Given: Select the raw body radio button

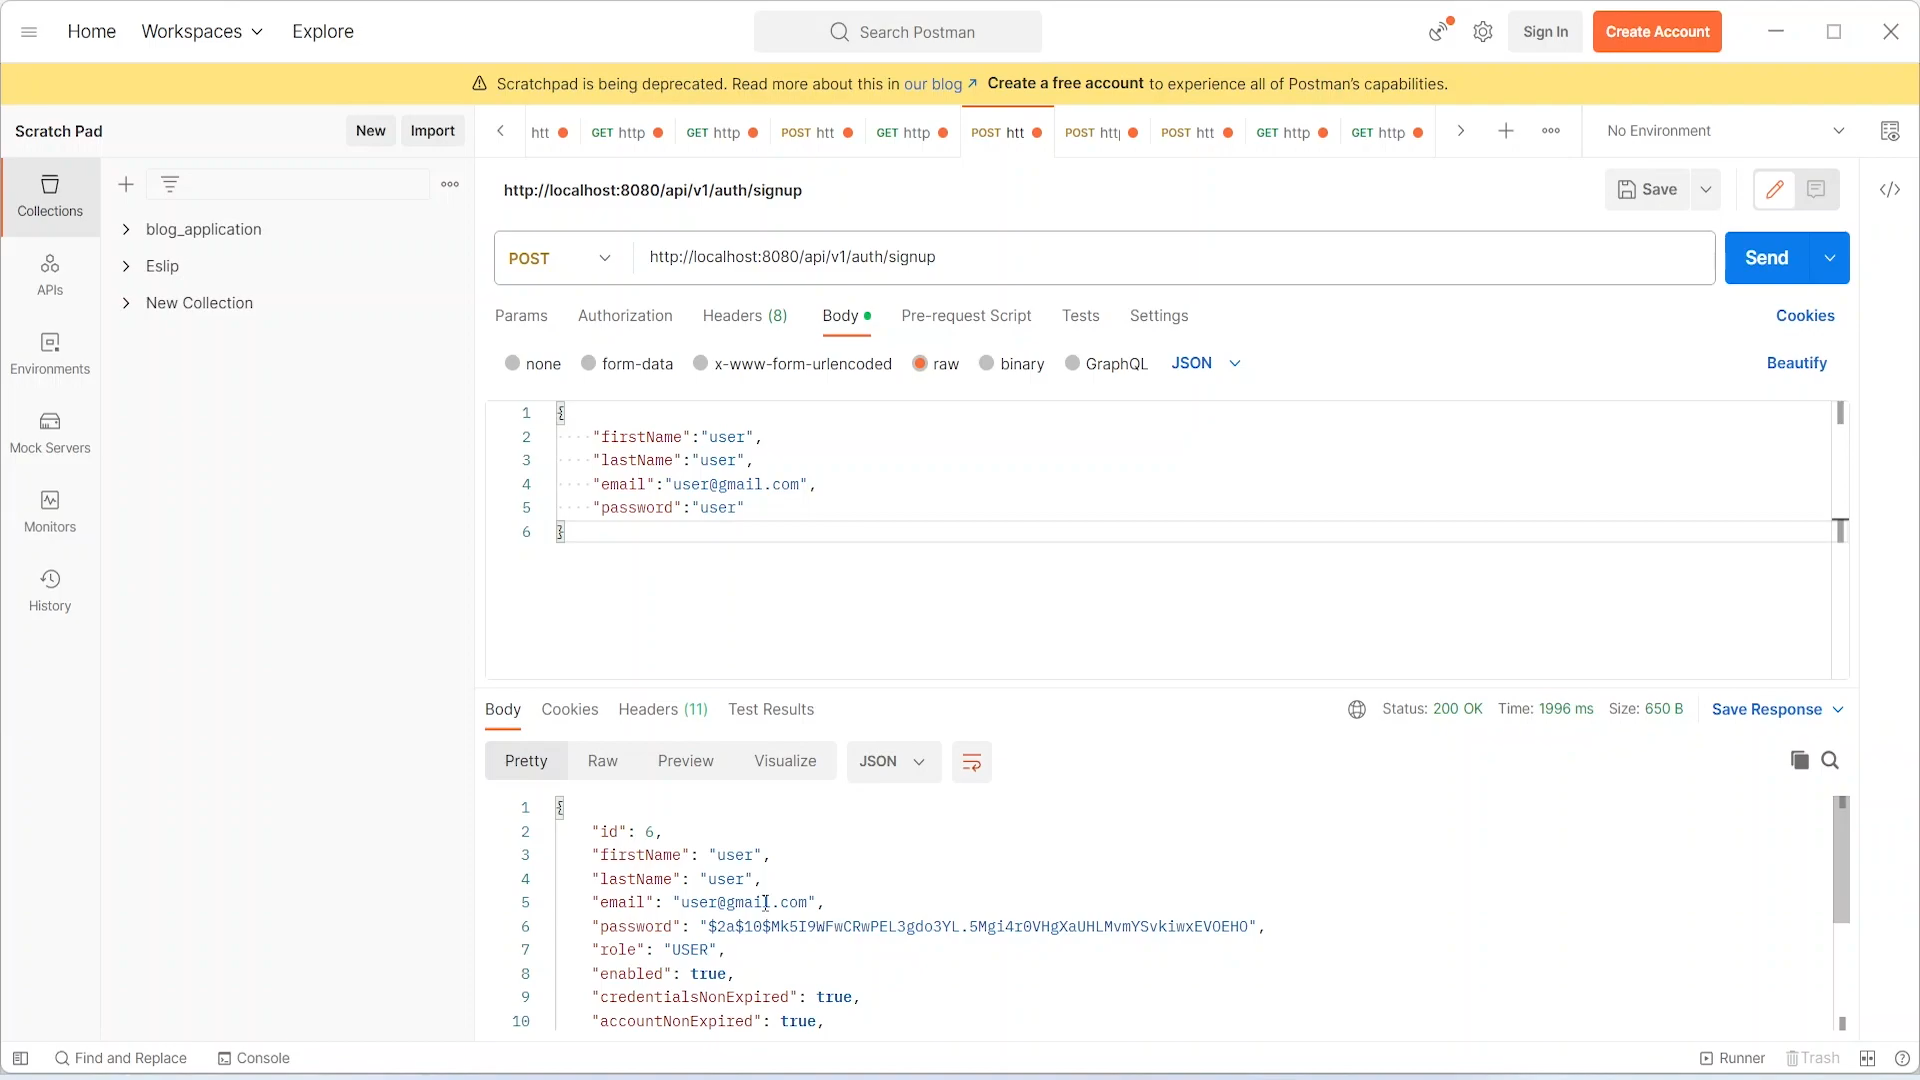Looking at the screenshot, I should point(920,363).
